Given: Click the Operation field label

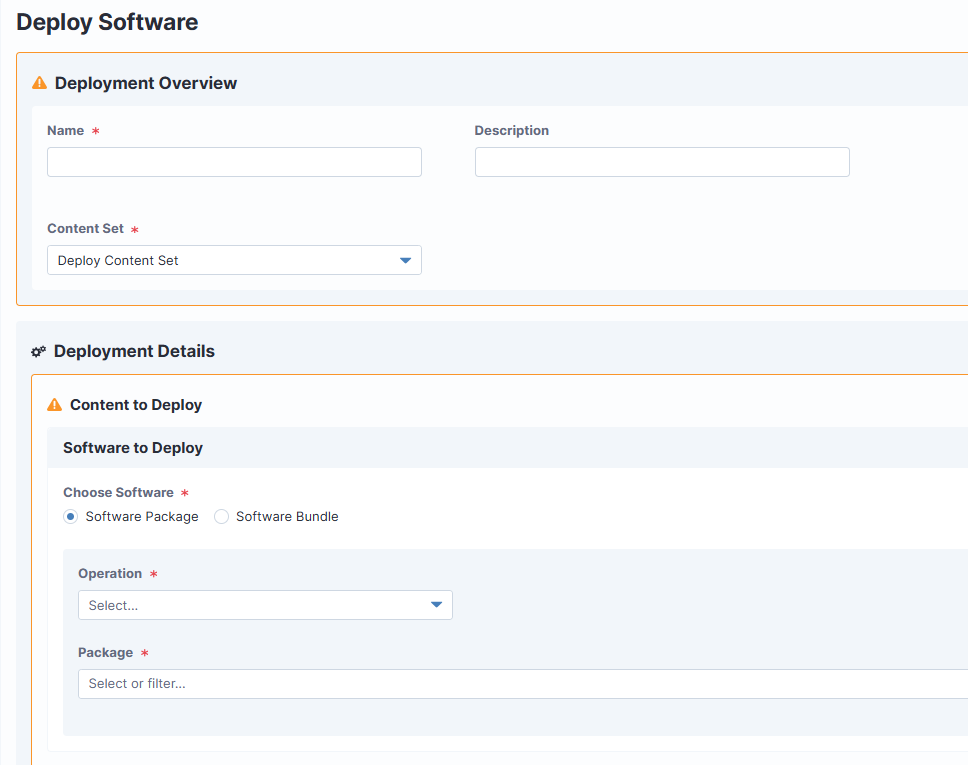Looking at the screenshot, I should tap(110, 574).
